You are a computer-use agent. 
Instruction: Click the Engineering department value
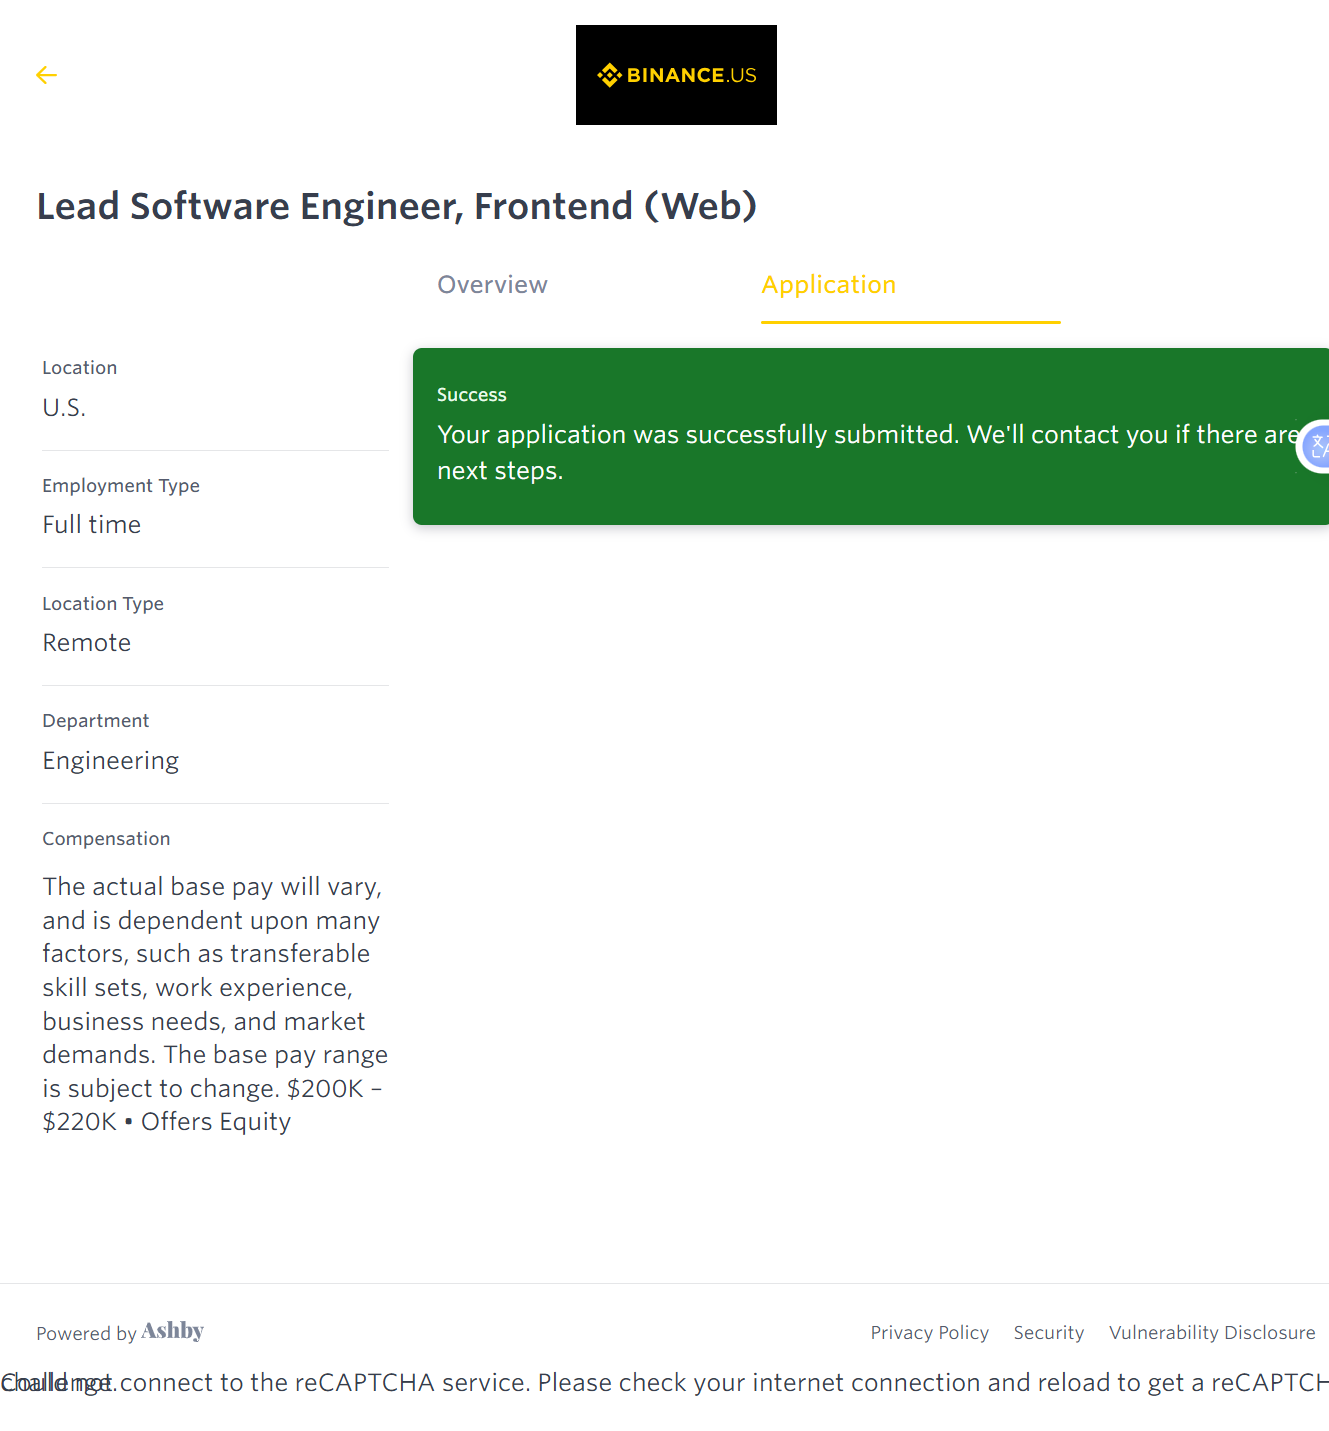point(110,761)
